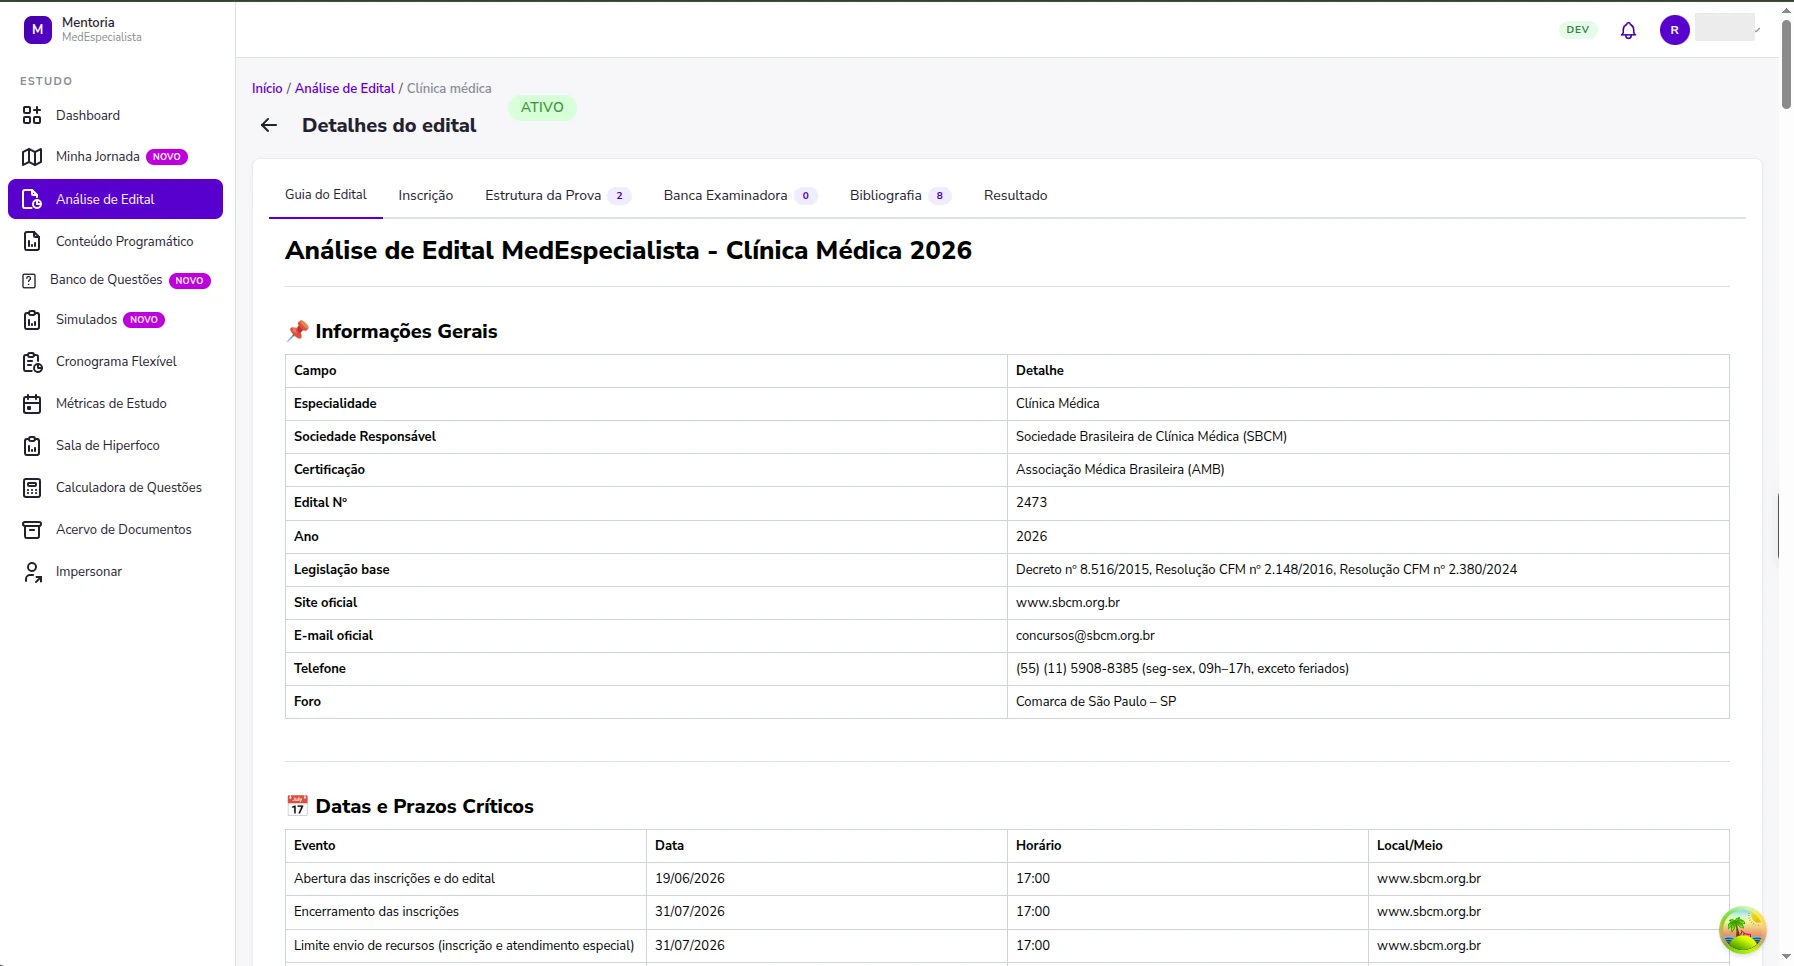Click the Acervo de Documentos archive icon
1794x966 pixels.
(32, 530)
